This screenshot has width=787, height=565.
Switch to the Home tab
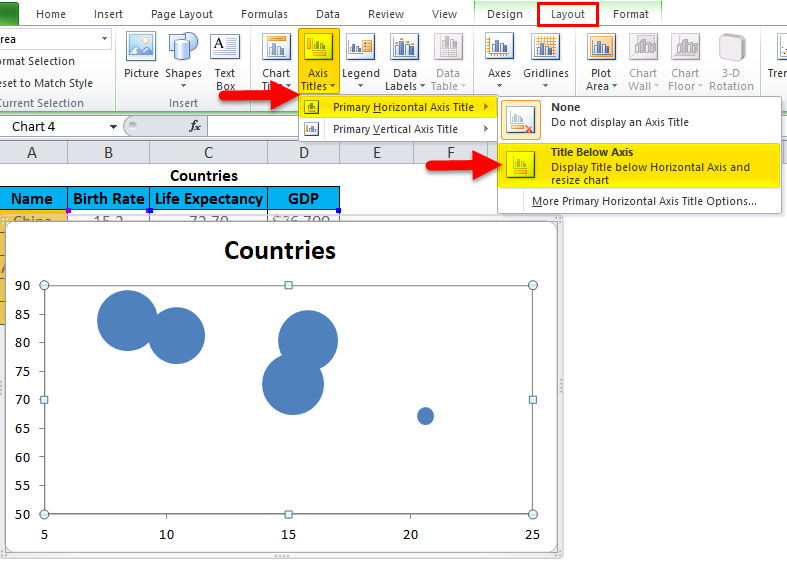(51, 14)
